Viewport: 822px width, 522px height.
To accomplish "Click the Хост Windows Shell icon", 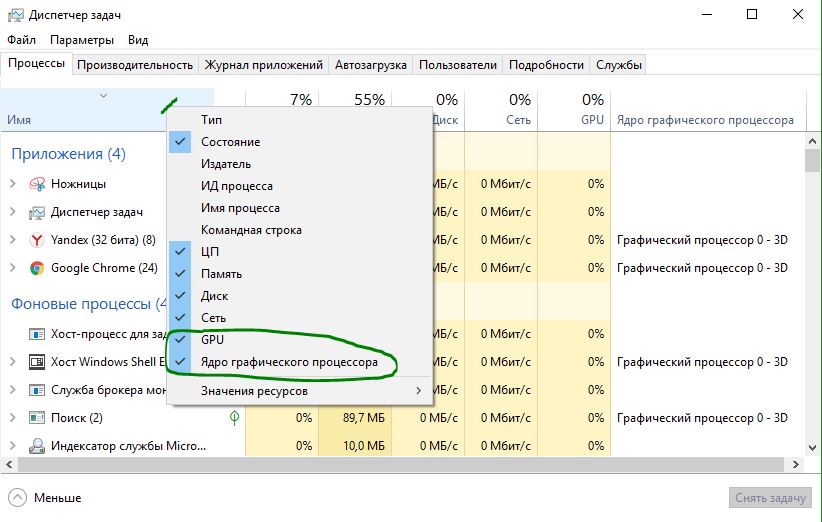I will click(37, 362).
